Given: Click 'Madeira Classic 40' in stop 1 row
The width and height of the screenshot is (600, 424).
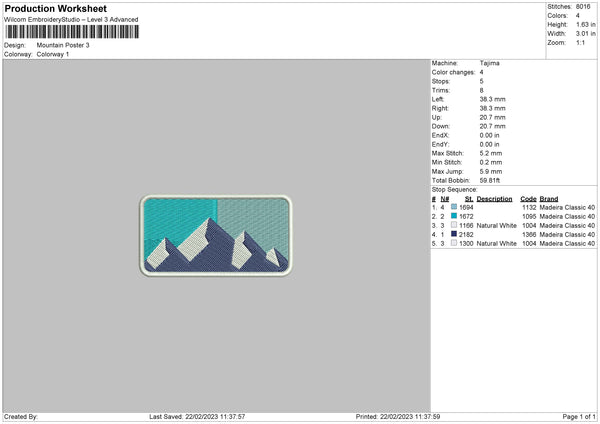Looking at the screenshot, I should click(567, 207).
